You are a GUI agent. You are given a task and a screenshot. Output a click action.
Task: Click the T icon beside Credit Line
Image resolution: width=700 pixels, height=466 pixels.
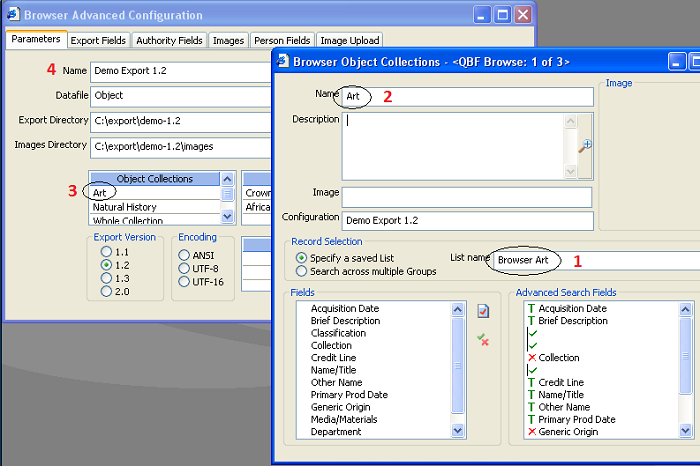(531, 383)
